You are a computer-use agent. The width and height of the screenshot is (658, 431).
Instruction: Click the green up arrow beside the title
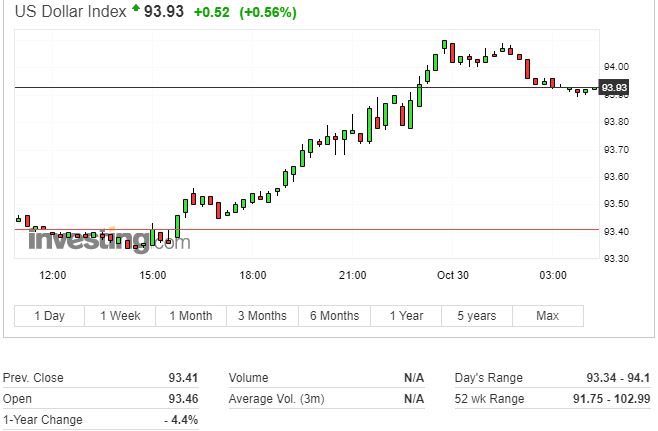click(137, 9)
